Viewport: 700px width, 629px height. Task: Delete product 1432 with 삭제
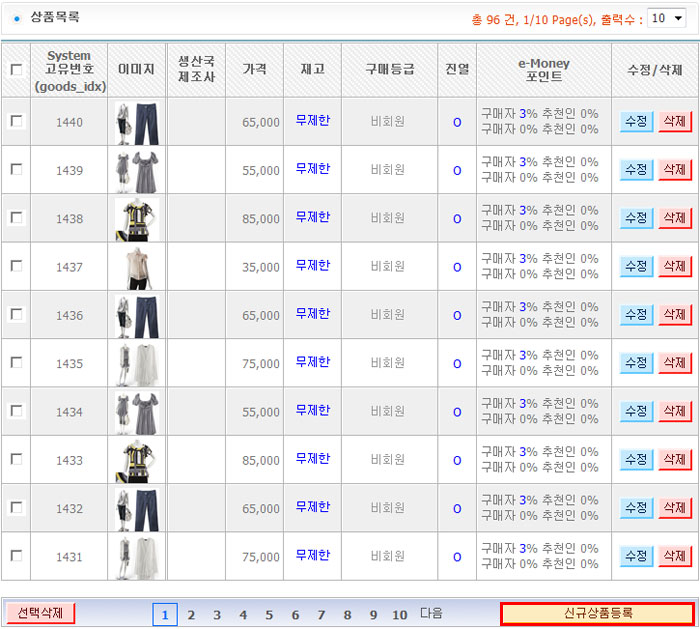675,508
